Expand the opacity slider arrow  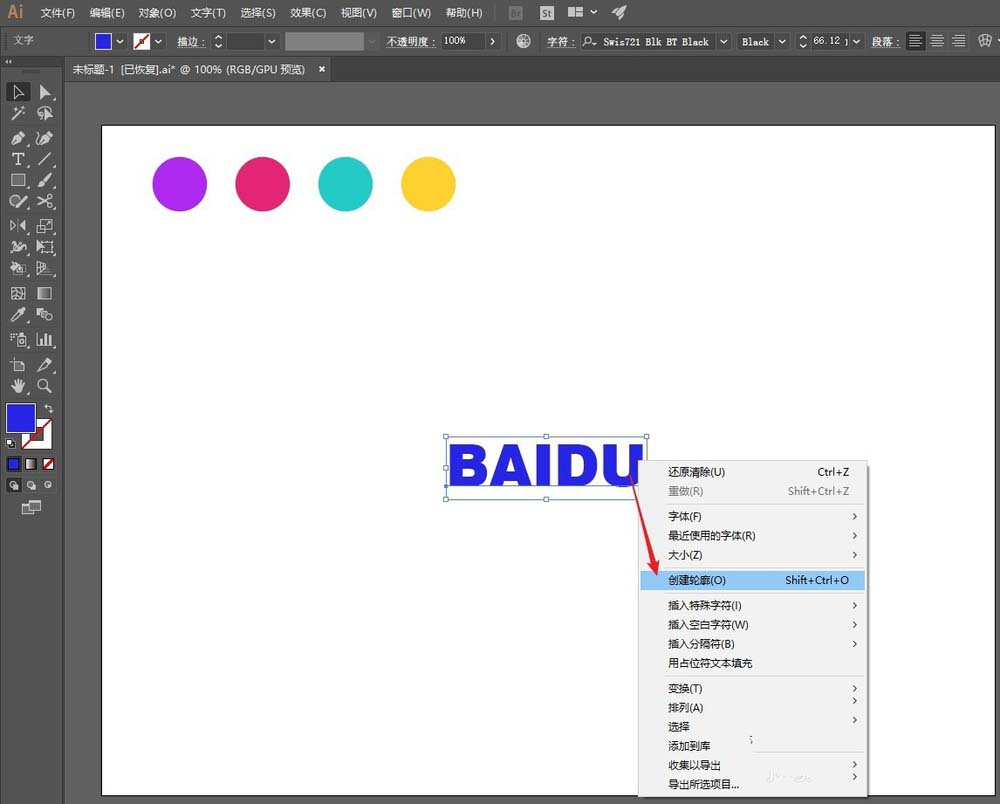tap(492, 41)
